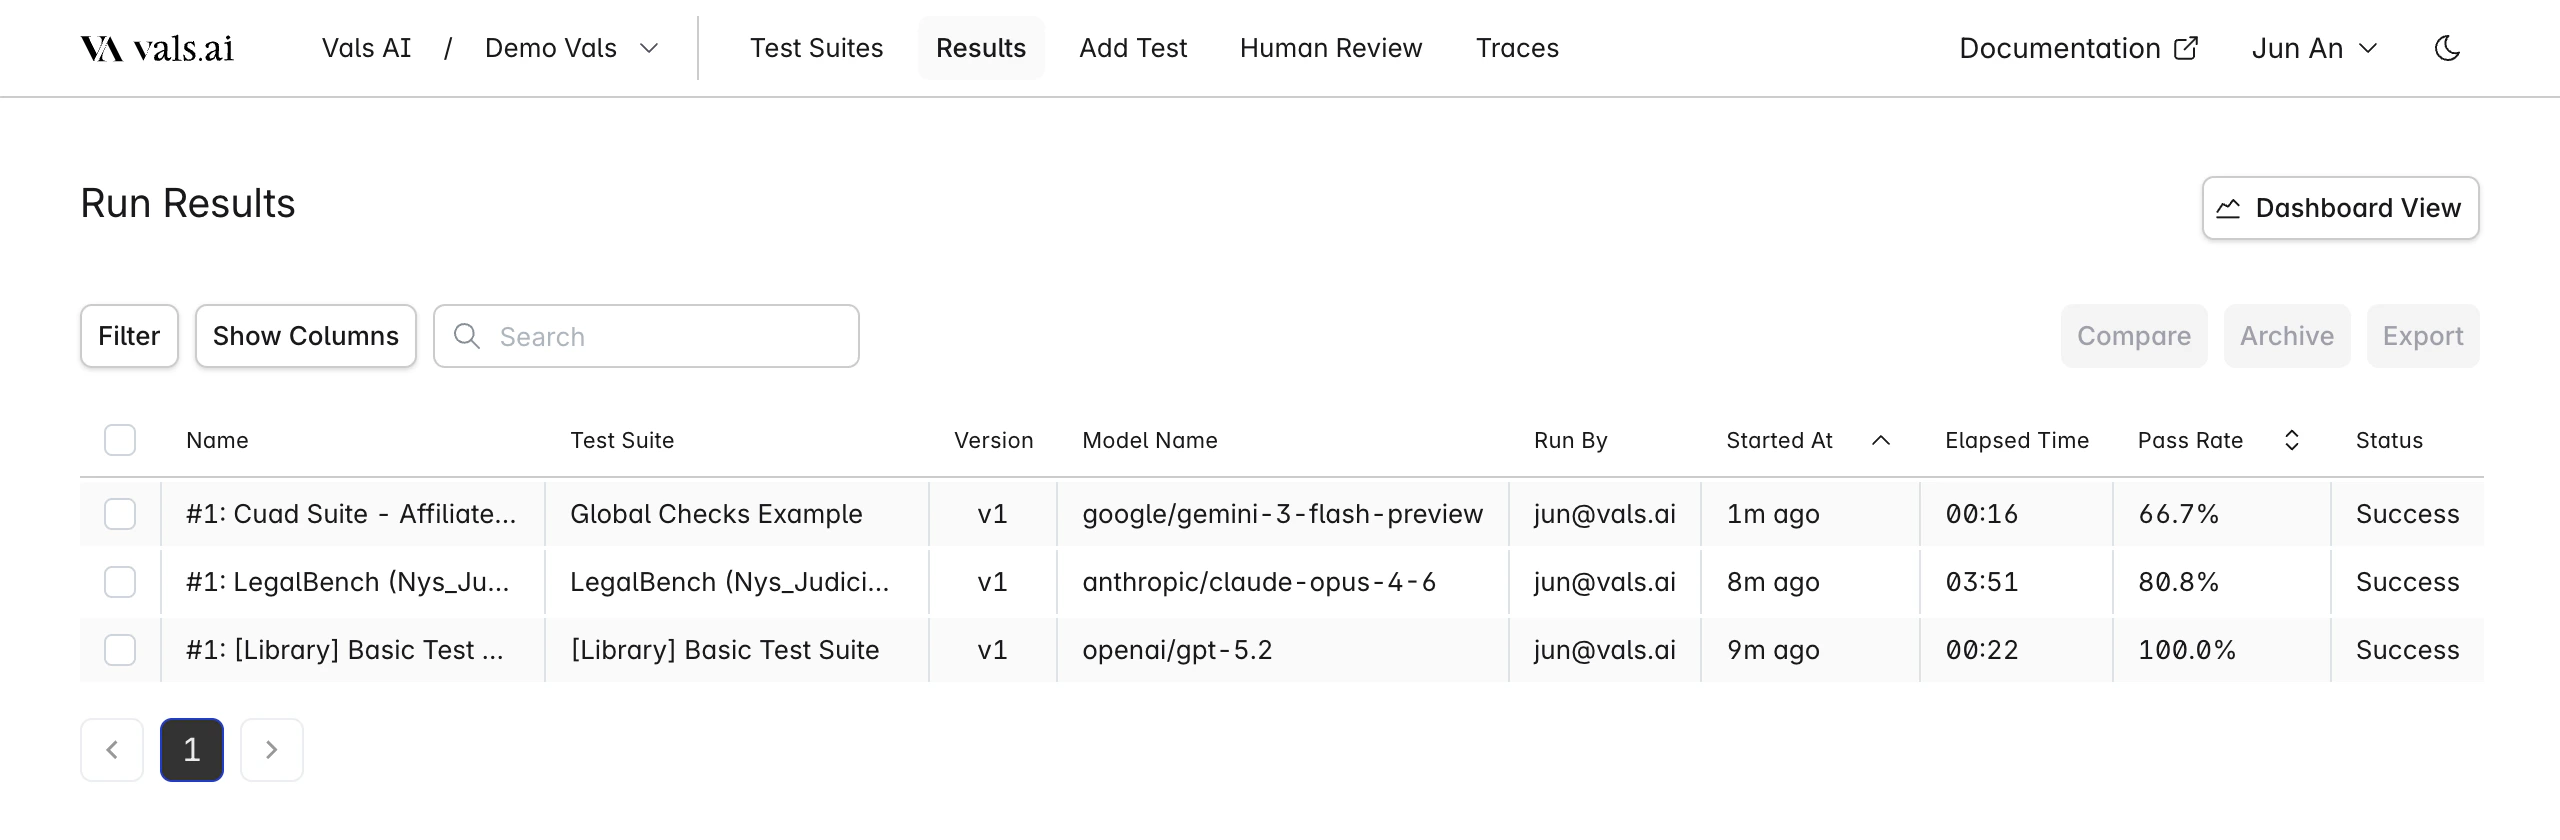Sort by the Name column header
2560x840 pixels.
[217, 440]
